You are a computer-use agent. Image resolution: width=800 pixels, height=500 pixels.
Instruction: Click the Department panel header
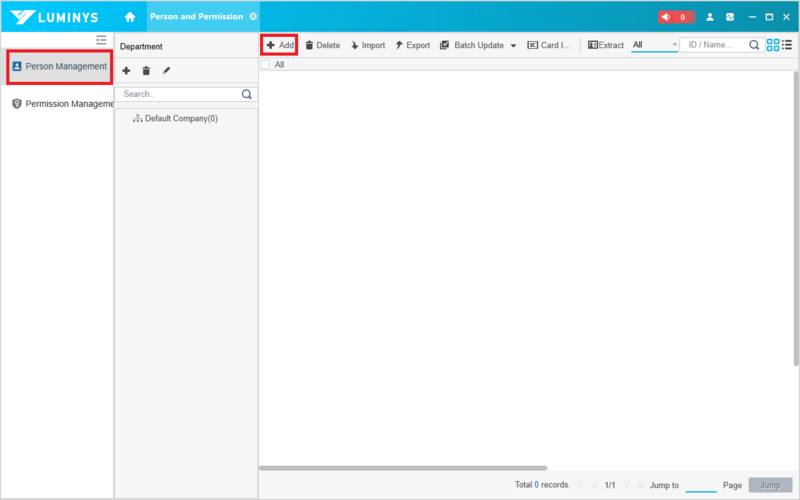pos(141,46)
